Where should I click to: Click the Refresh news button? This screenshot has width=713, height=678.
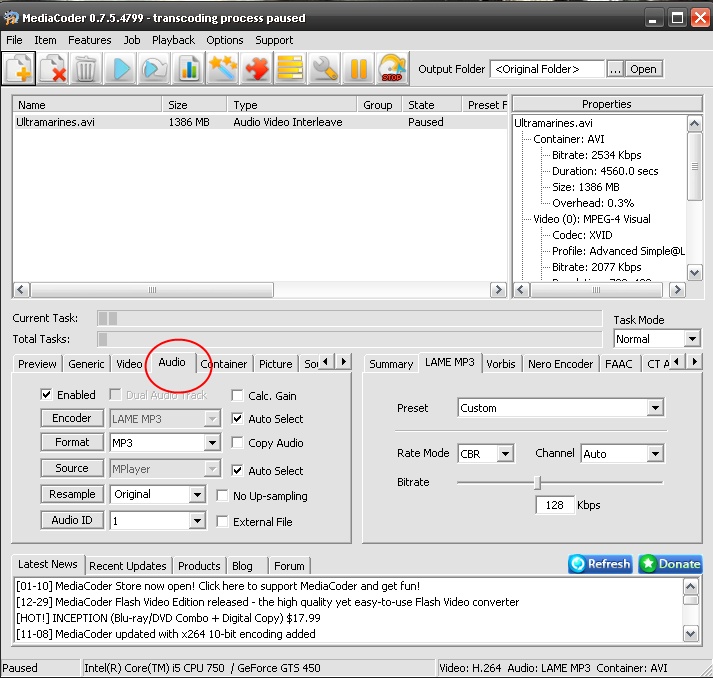tap(600, 564)
